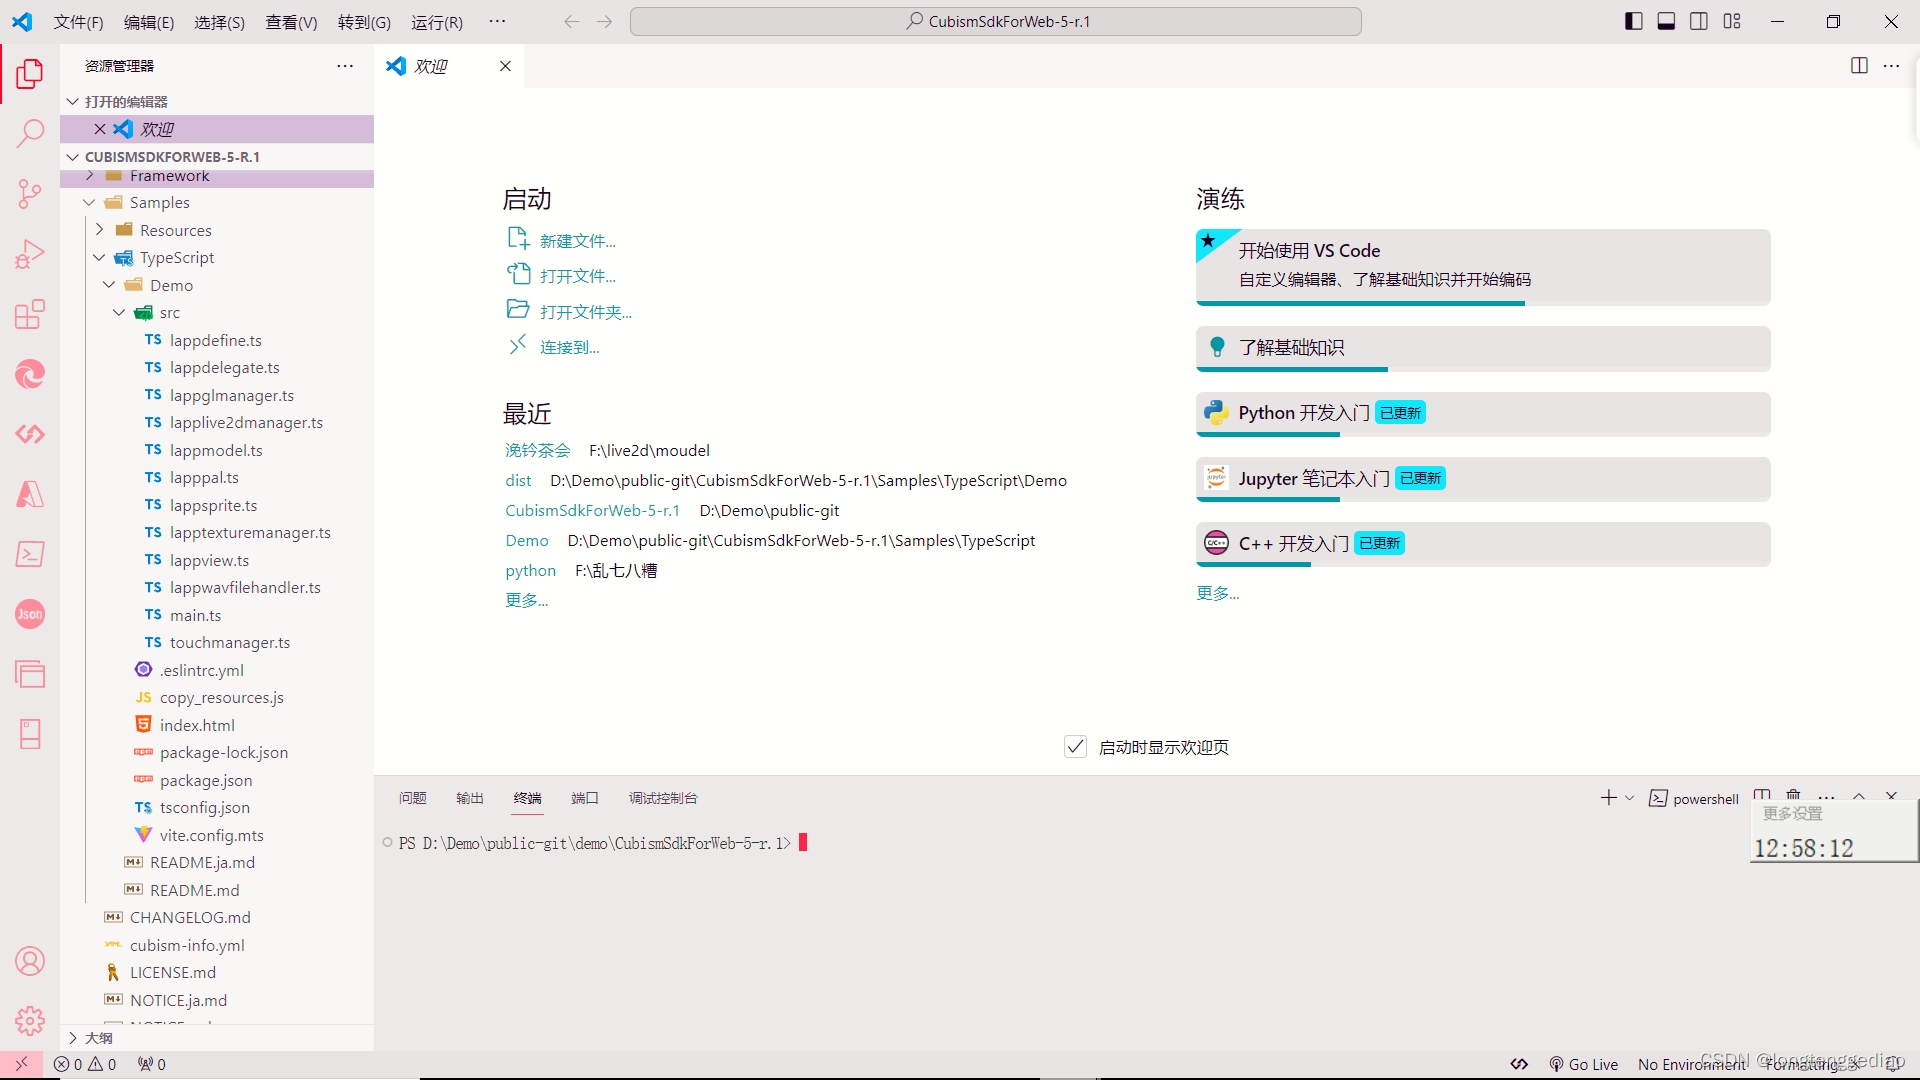This screenshot has height=1080, width=1920.
Task: Select the powershell terminal entry
Action: coord(1694,798)
